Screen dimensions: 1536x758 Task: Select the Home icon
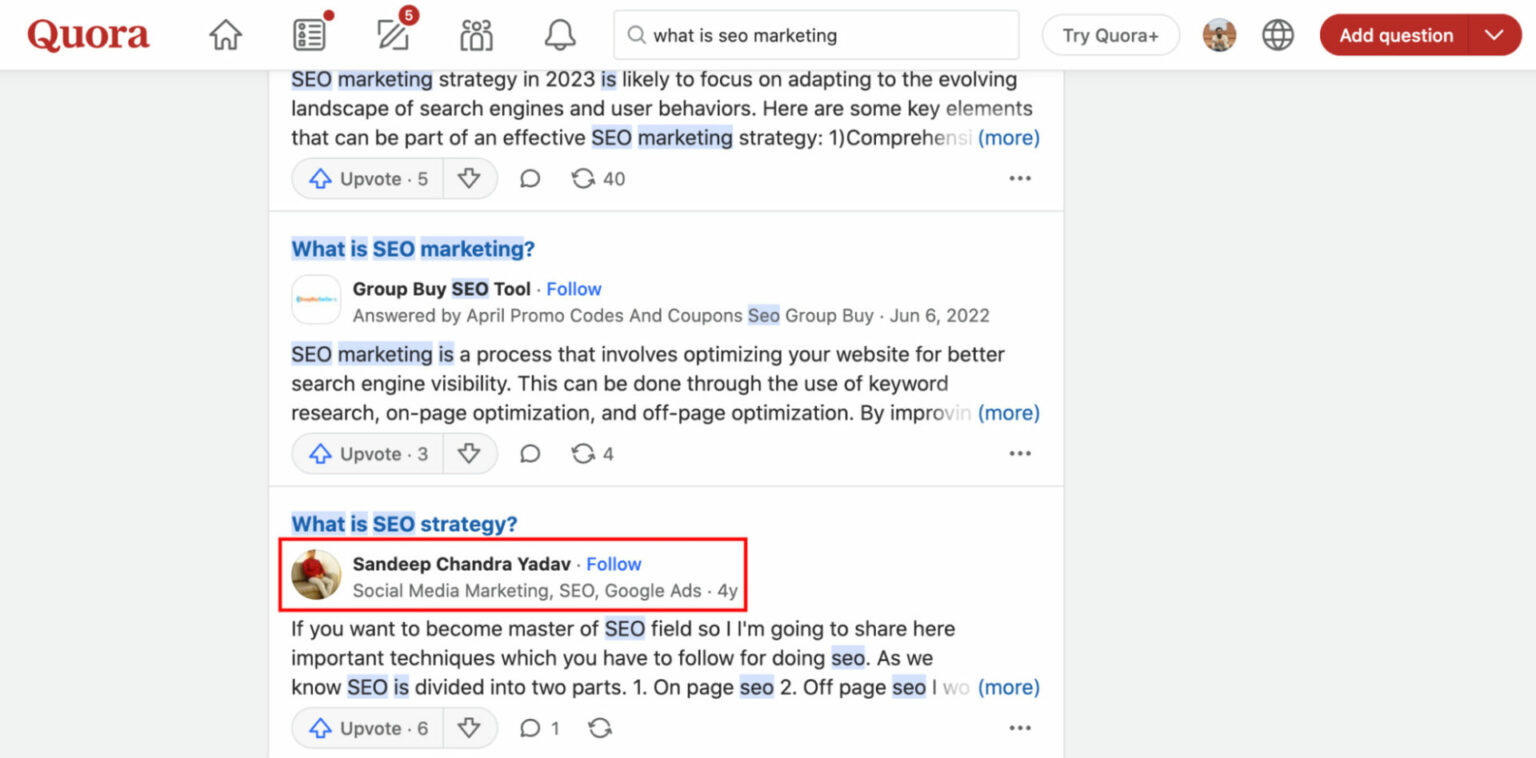(x=225, y=33)
